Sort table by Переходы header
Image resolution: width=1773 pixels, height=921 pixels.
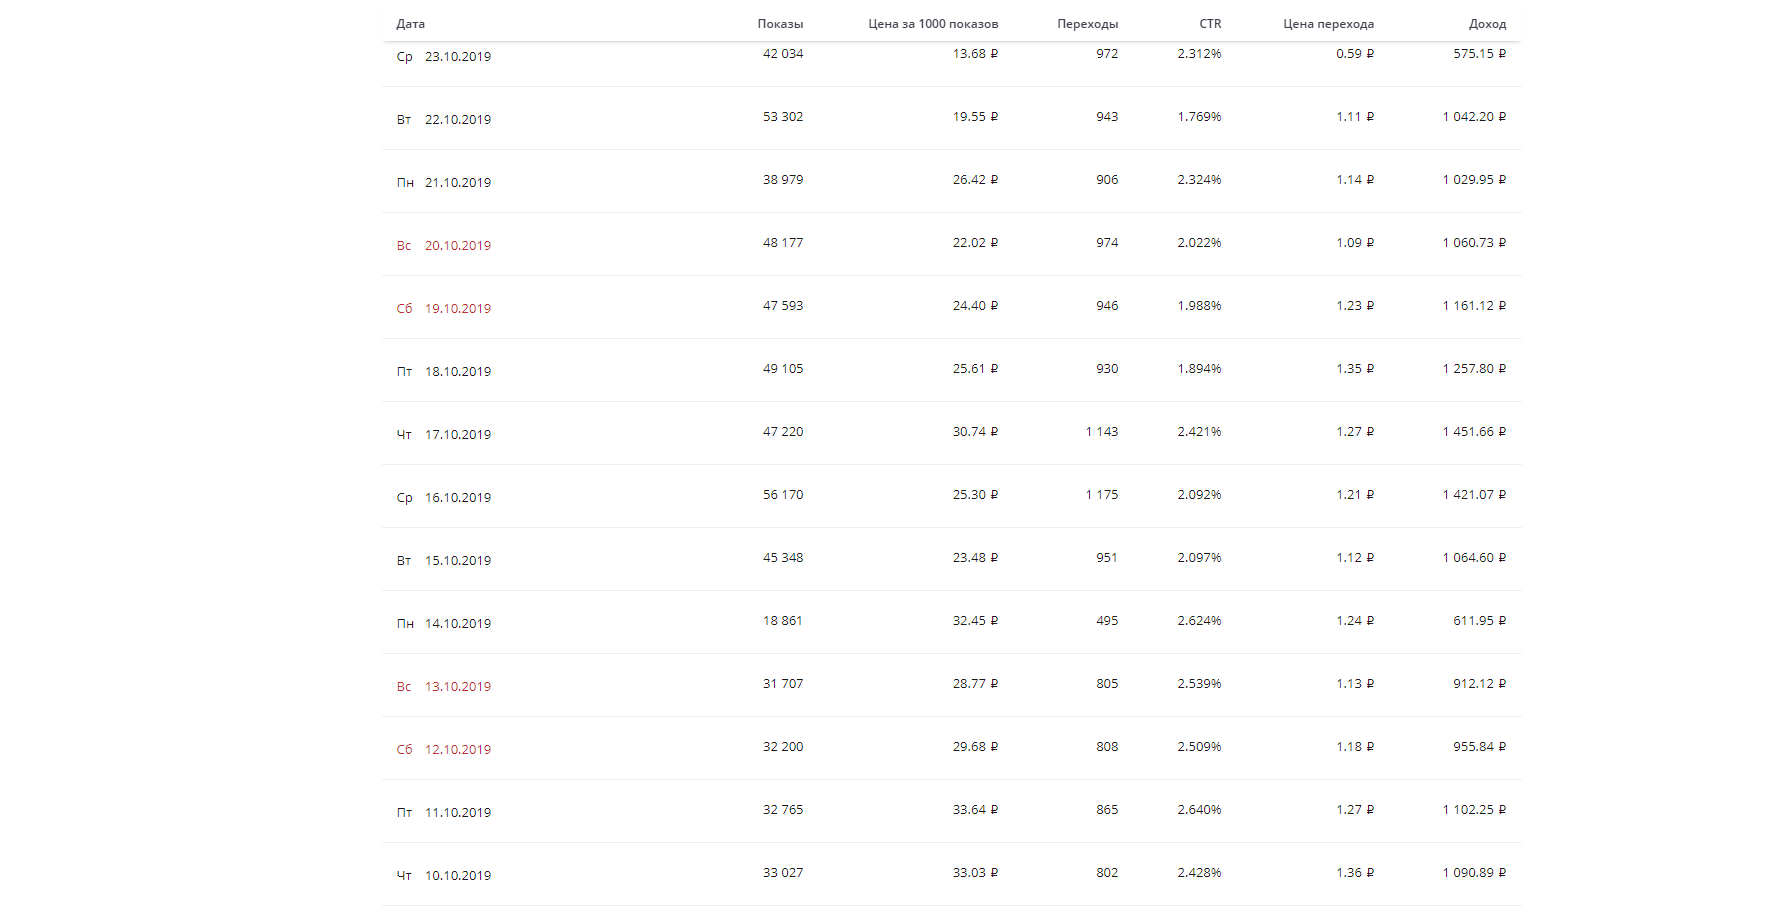1087,24
